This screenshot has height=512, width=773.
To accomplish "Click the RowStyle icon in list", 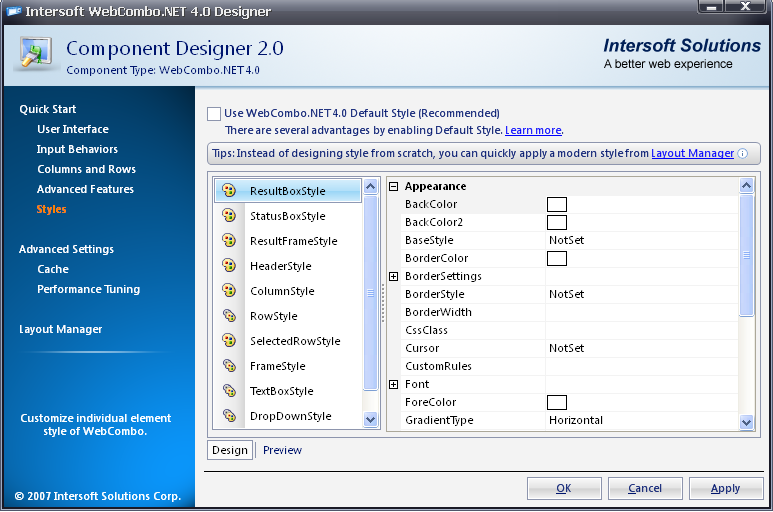I will coord(229,315).
